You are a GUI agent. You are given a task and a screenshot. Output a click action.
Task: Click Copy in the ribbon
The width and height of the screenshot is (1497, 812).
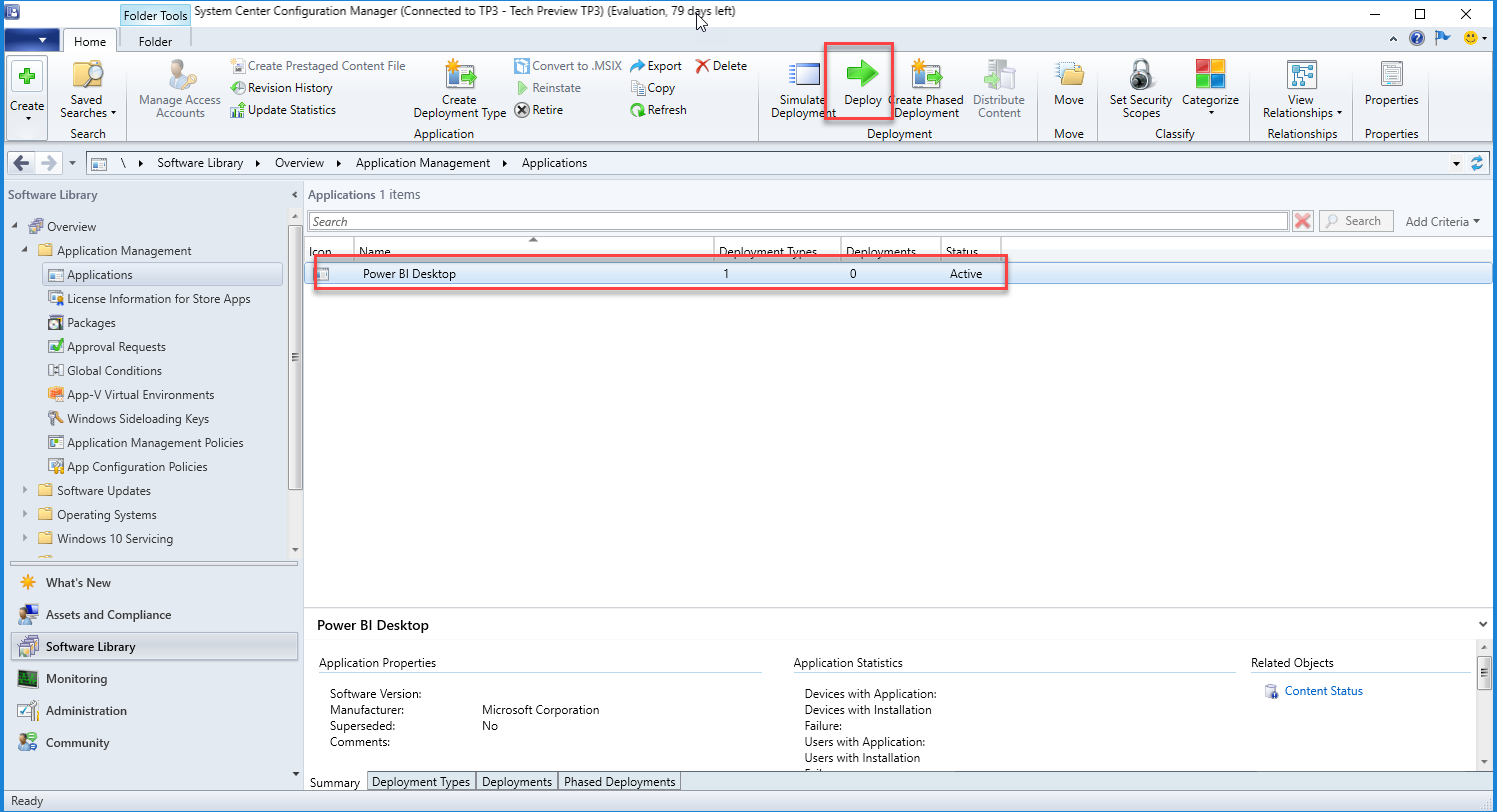653,88
